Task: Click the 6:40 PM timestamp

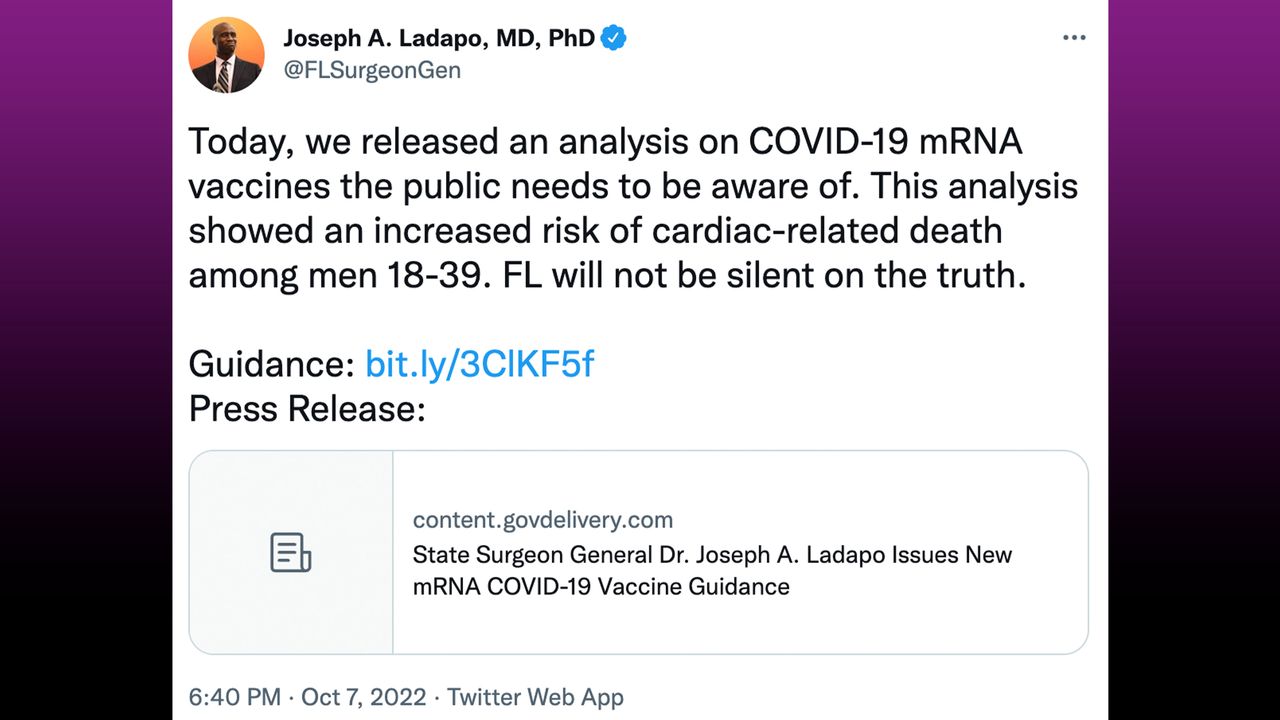Action: (235, 697)
